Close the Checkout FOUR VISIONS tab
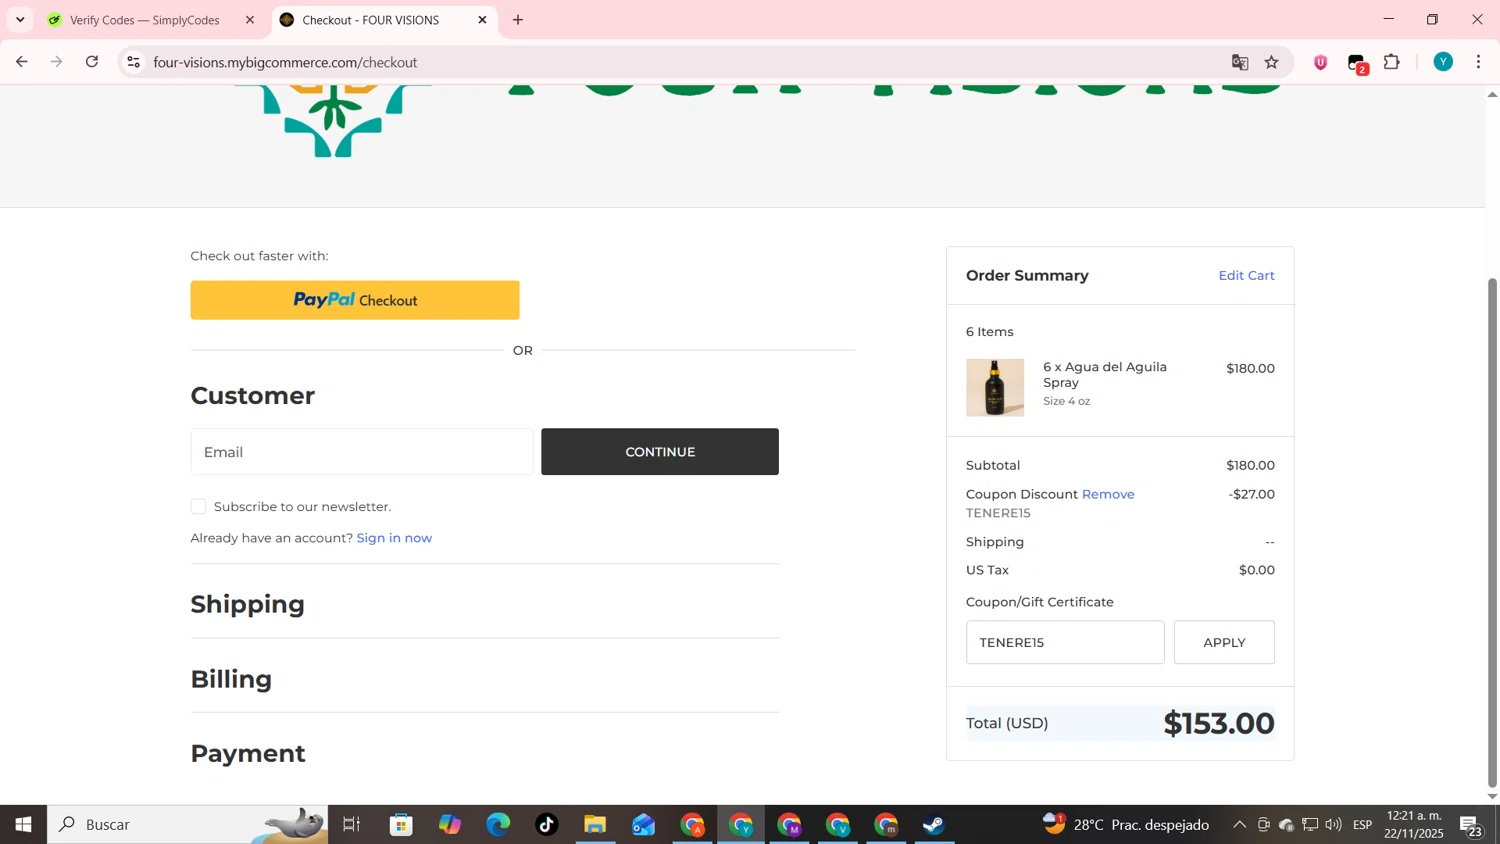Image resolution: width=1500 pixels, height=844 pixels. click(x=482, y=20)
